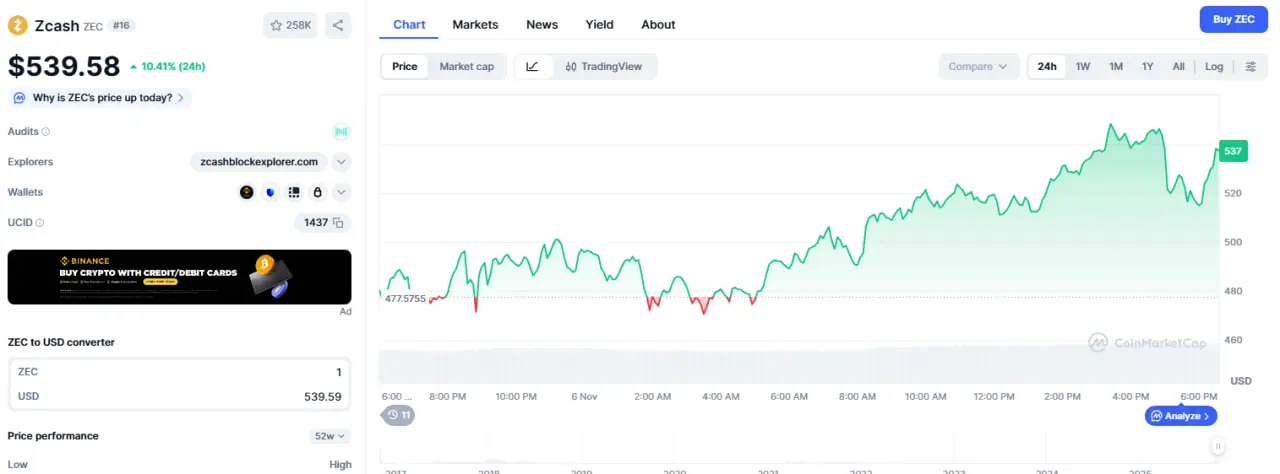Switch to the Markets tab

point(475,24)
